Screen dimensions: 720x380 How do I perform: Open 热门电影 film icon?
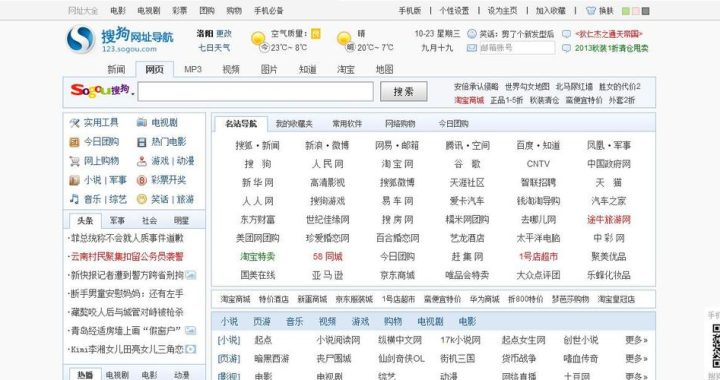click(142, 142)
